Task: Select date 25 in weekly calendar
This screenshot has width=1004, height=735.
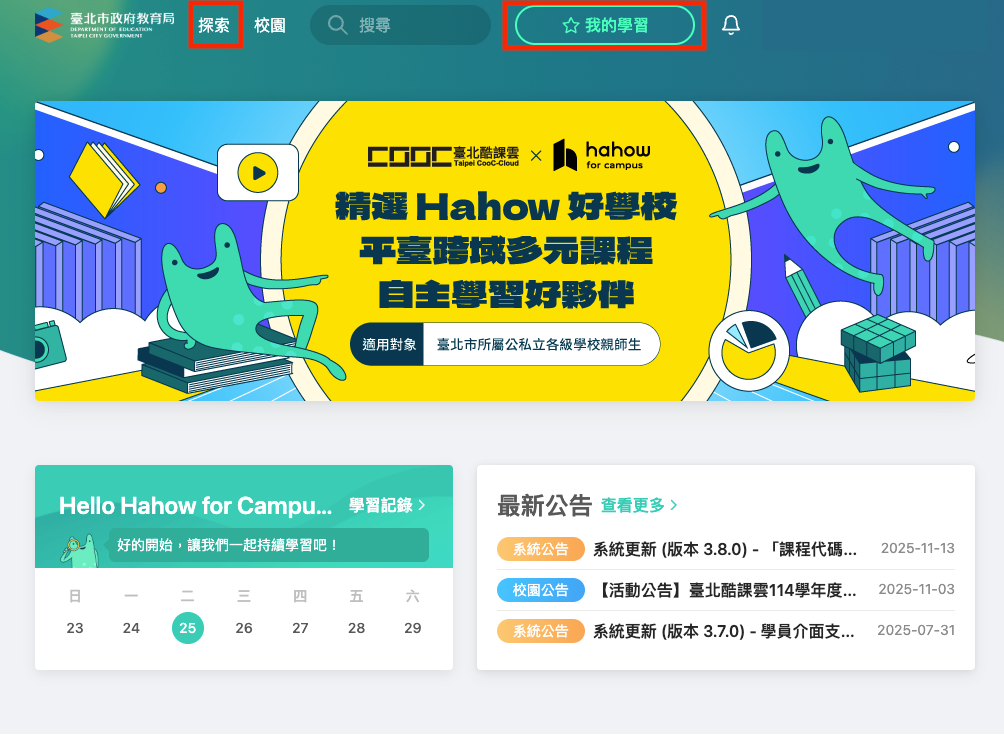Action: point(188,628)
